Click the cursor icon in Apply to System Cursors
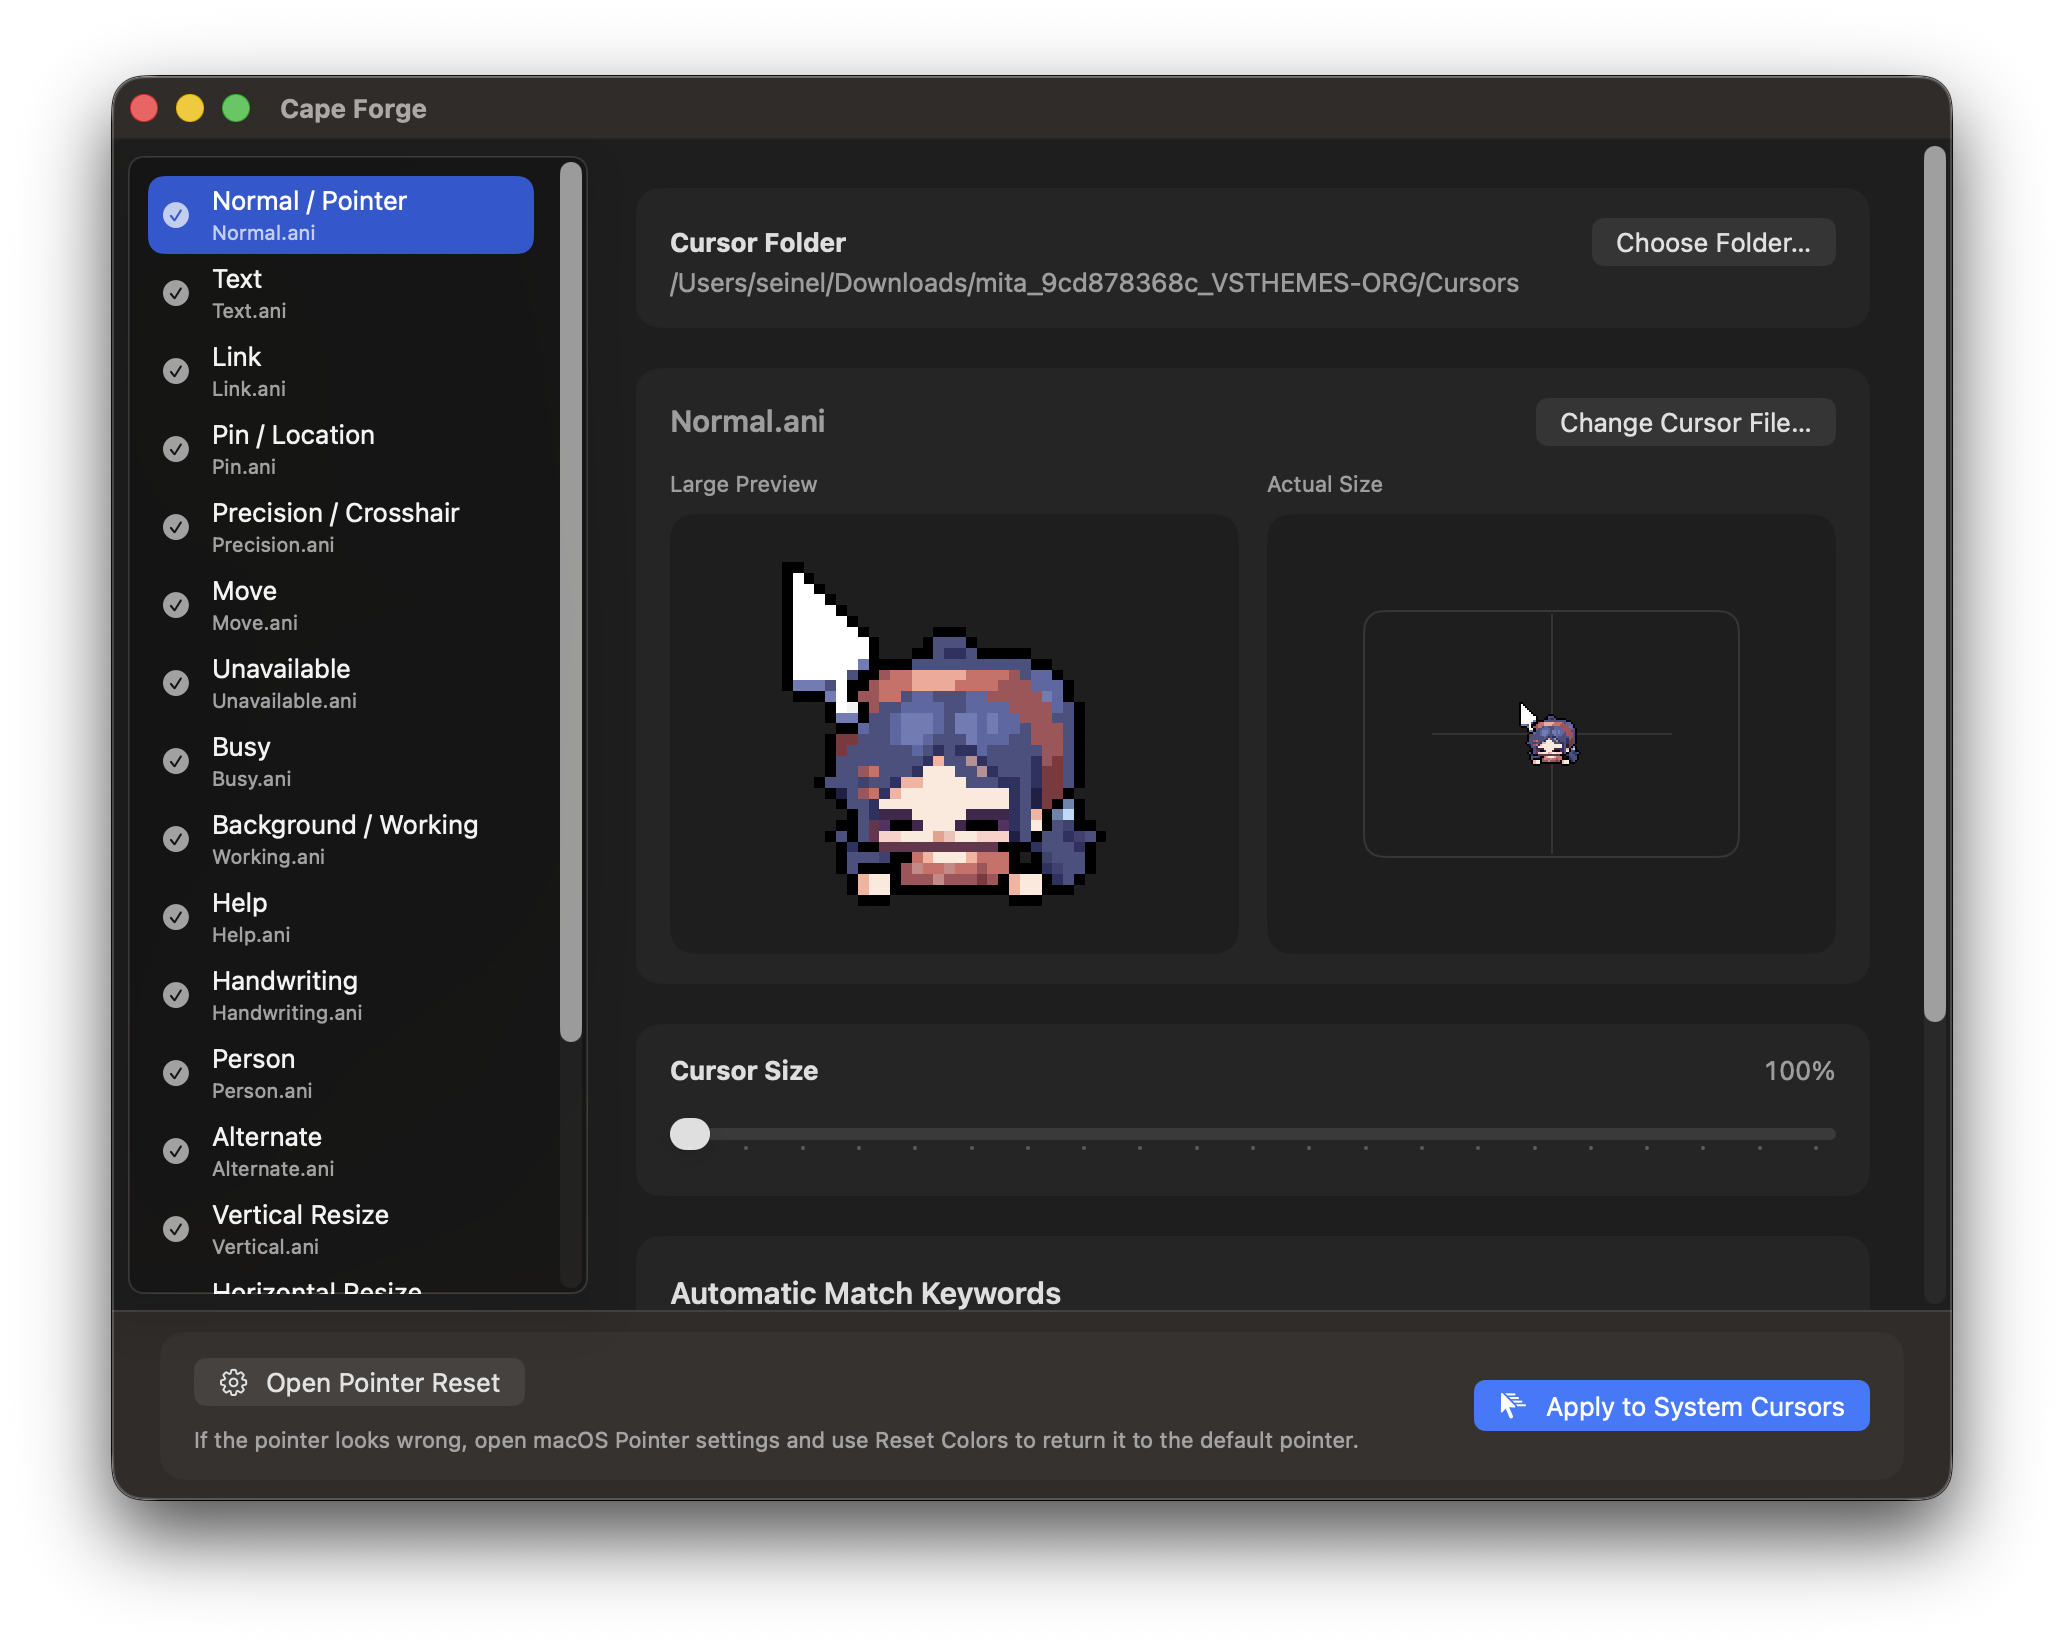 1512,1405
